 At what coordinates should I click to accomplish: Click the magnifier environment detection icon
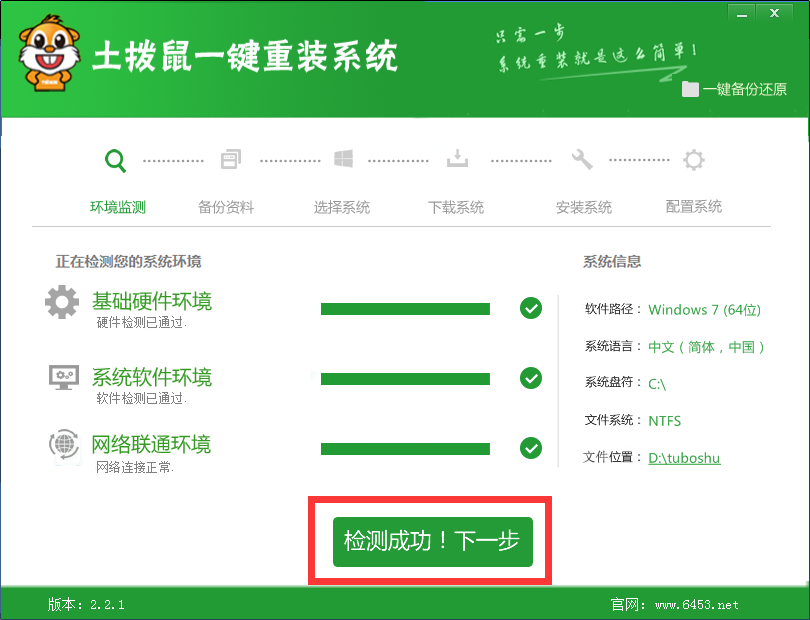point(116,159)
